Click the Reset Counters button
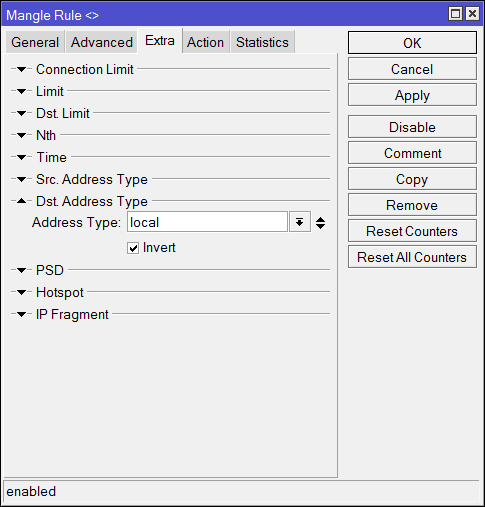This screenshot has height=507, width=485. [x=412, y=231]
